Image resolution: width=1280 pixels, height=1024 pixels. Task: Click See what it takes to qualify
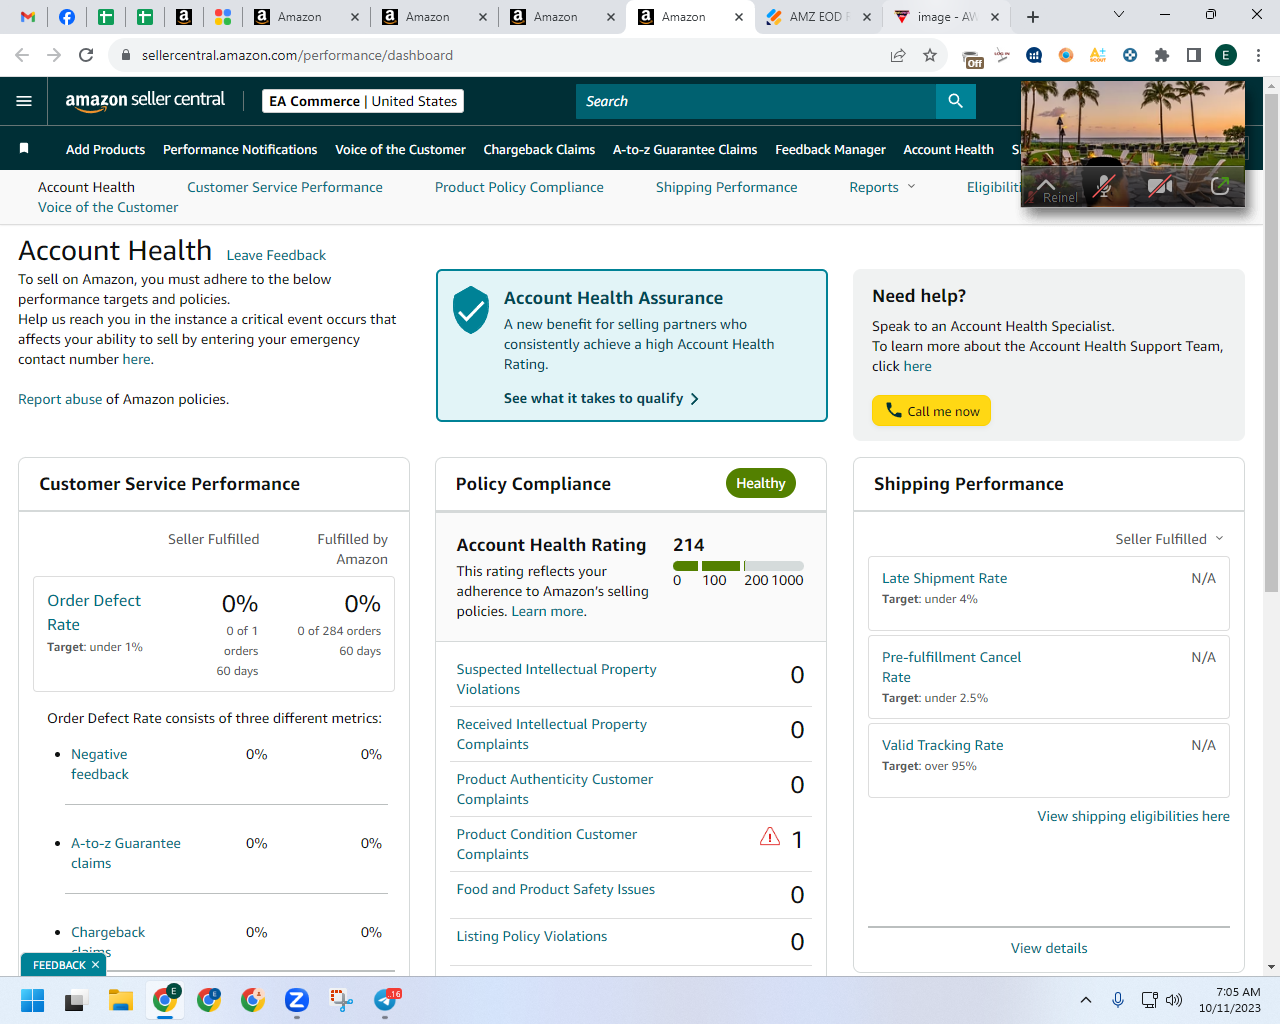pyautogui.click(x=601, y=398)
